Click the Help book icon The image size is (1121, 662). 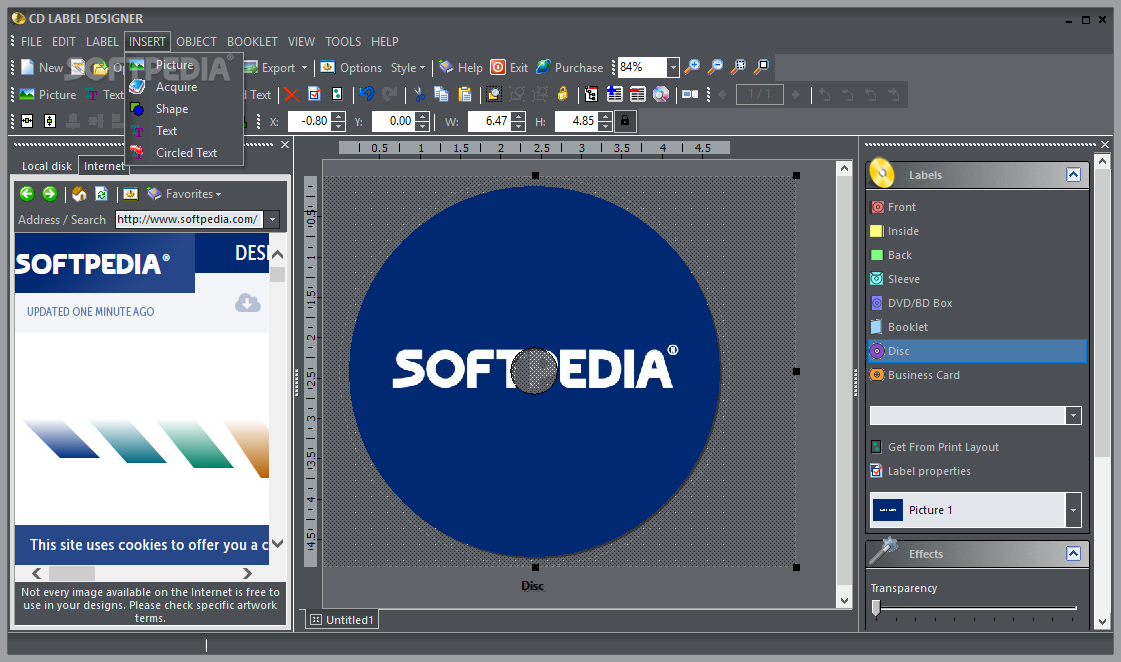(x=446, y=67)
